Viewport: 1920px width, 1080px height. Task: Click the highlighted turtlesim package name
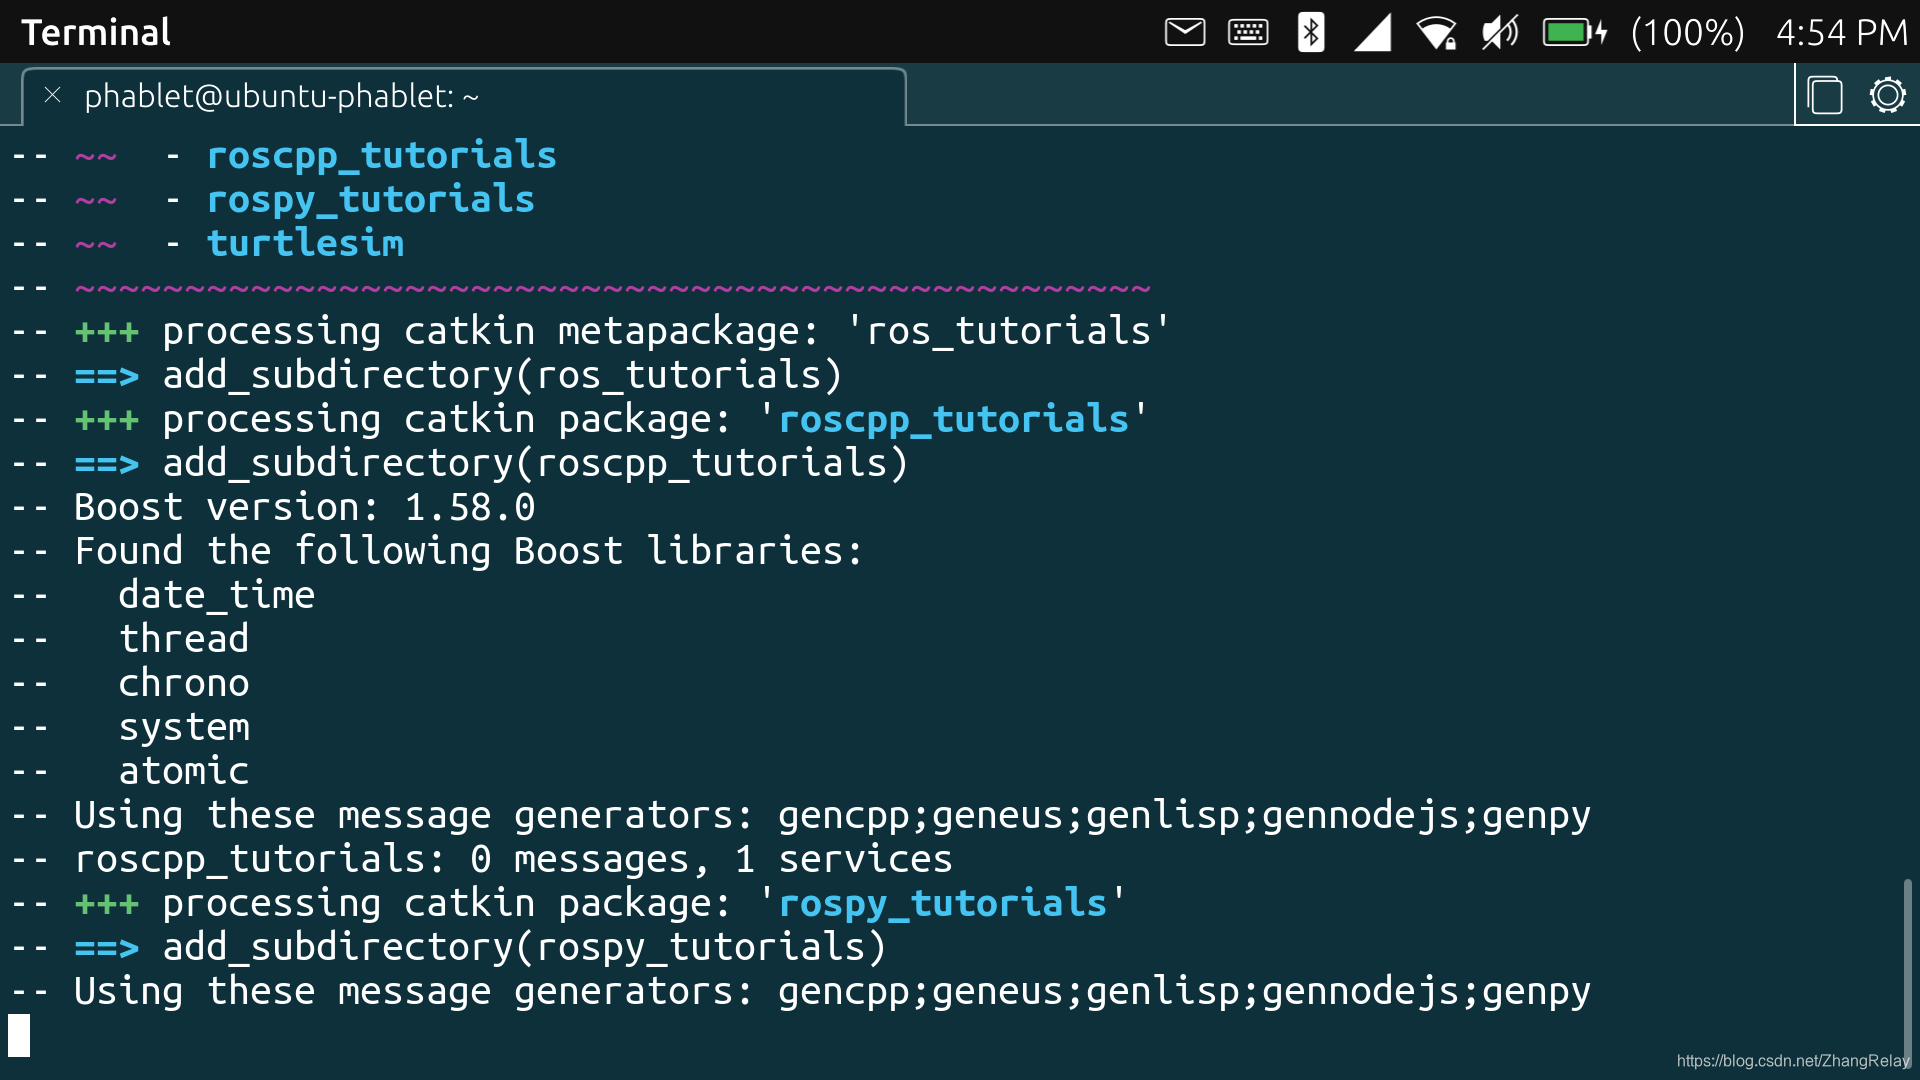click(305, 243)
